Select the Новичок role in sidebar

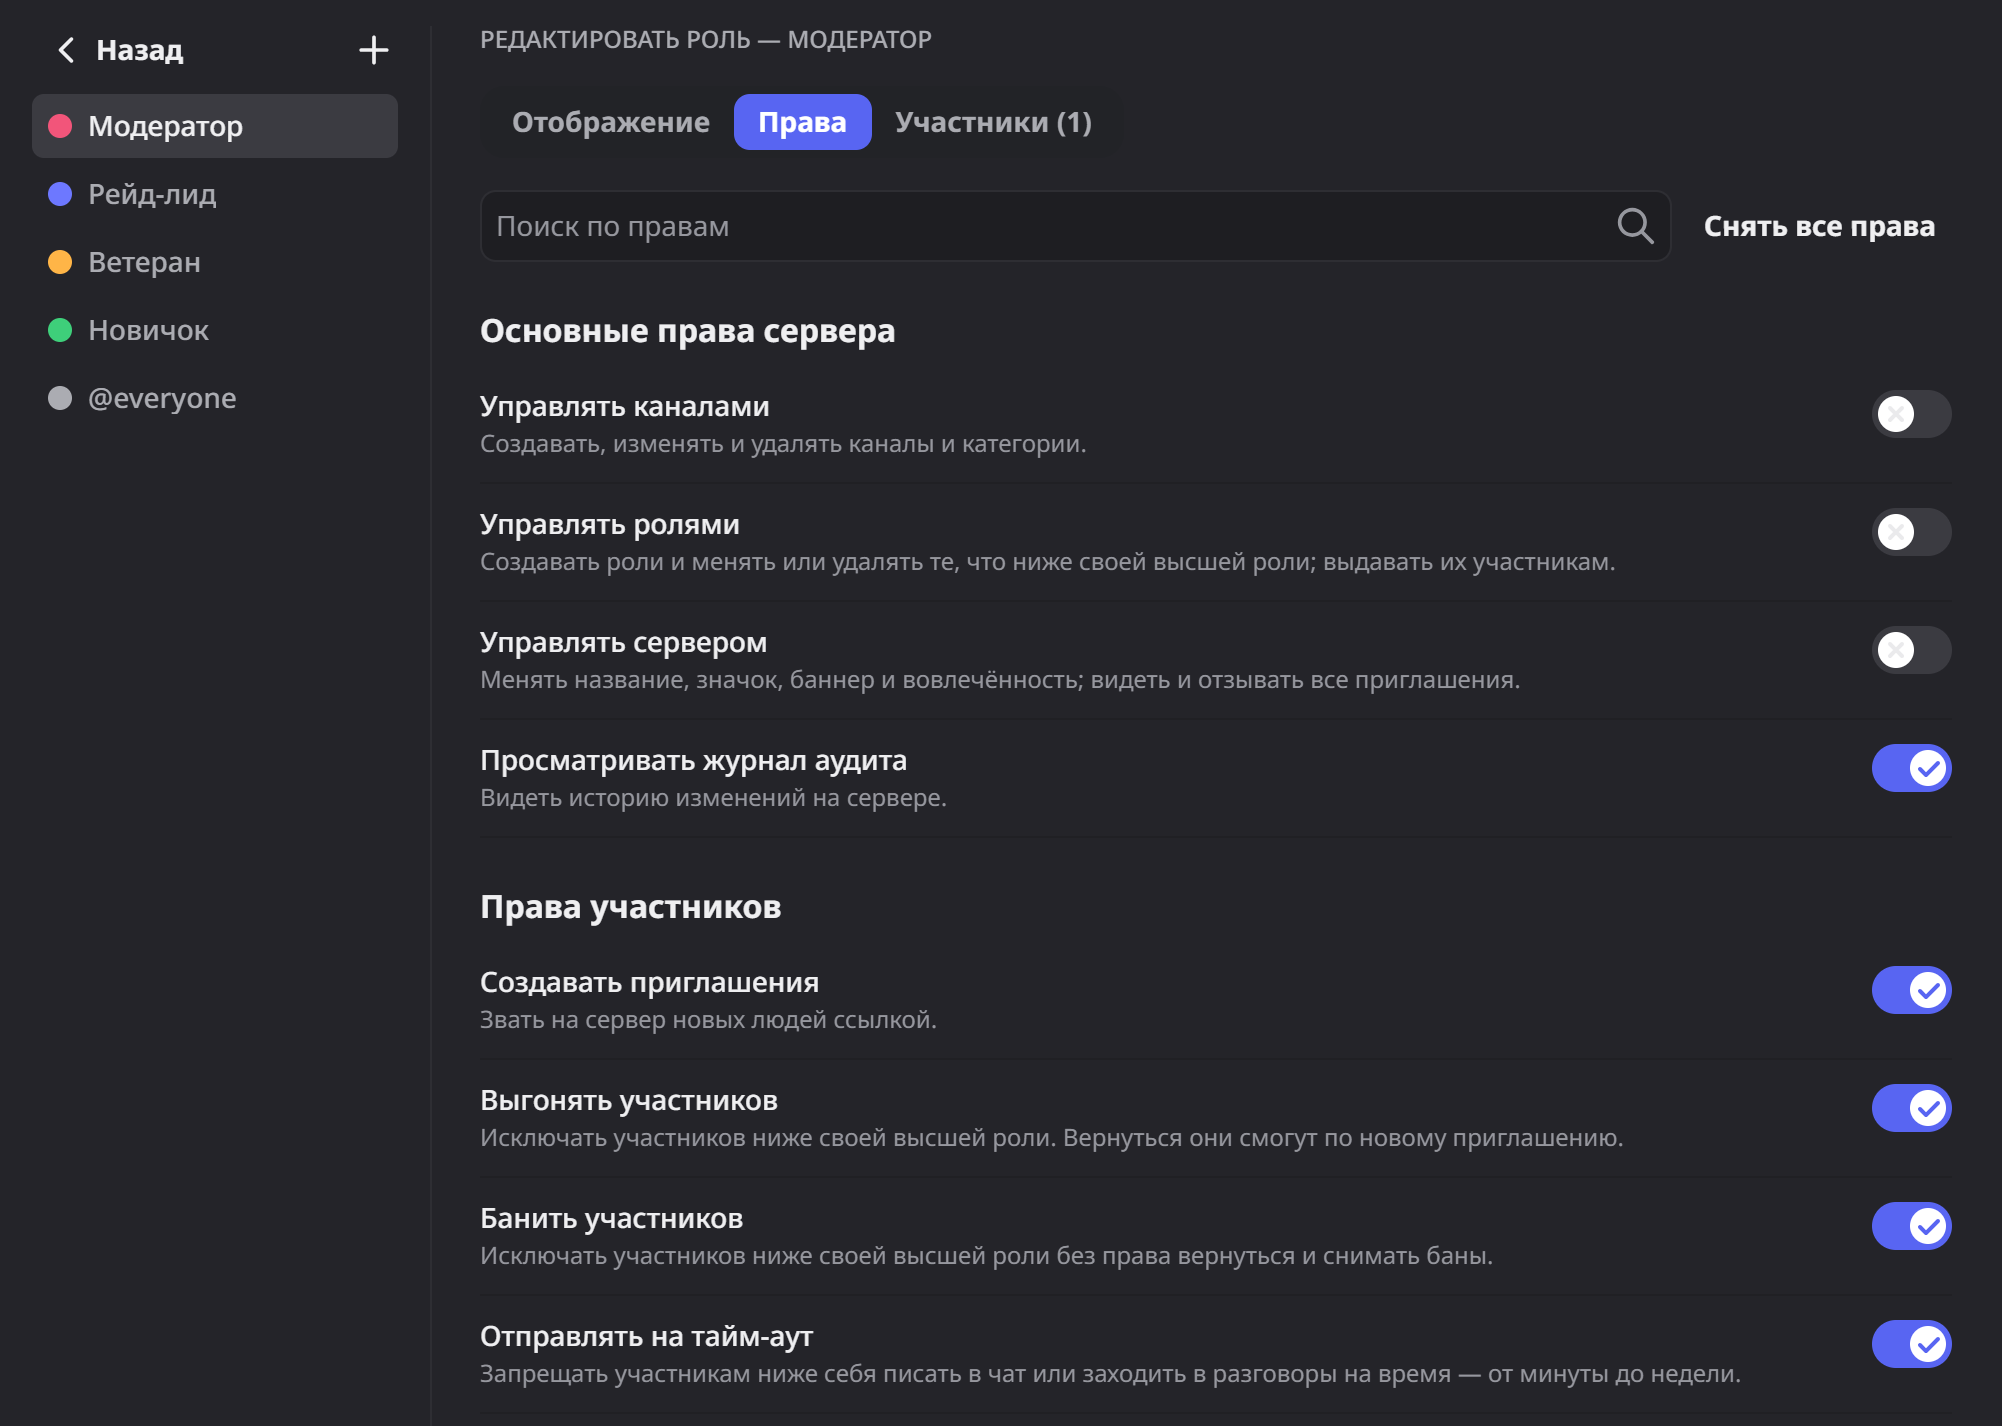point(215,330)
